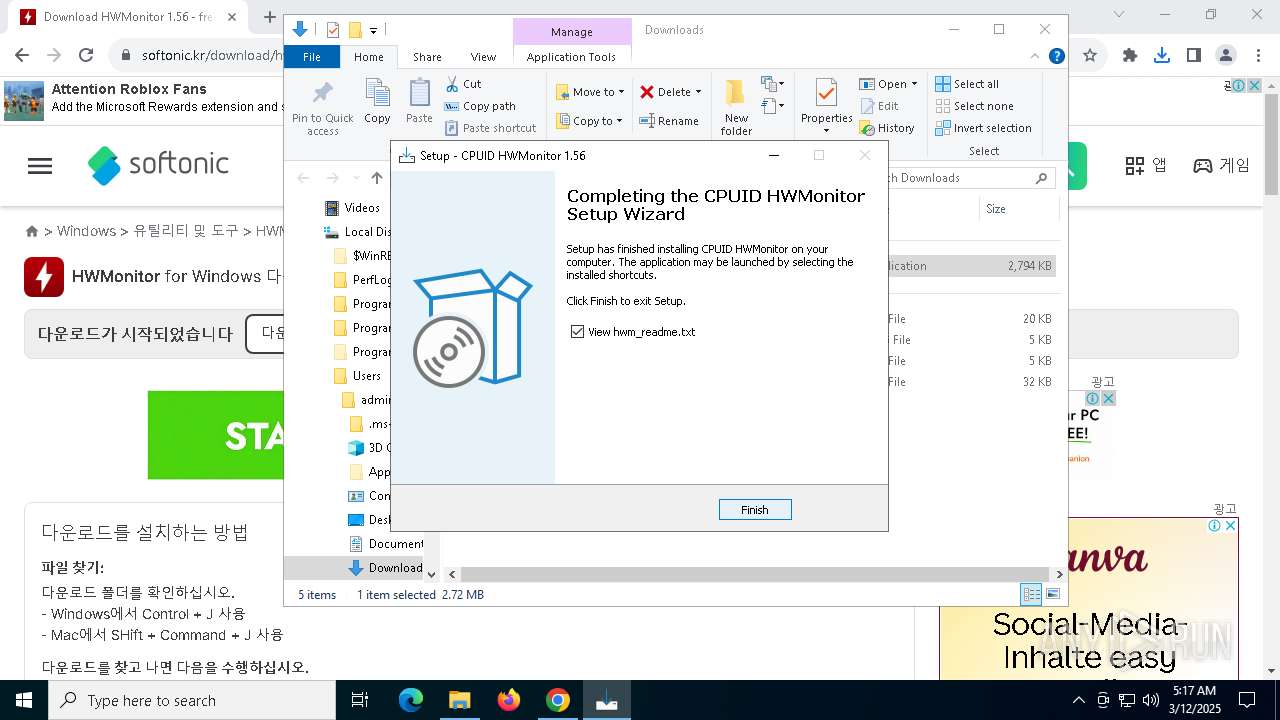1280x720 pixels.
Task: Click the 게임 link on Softonic
Action: coord(1222,166)
